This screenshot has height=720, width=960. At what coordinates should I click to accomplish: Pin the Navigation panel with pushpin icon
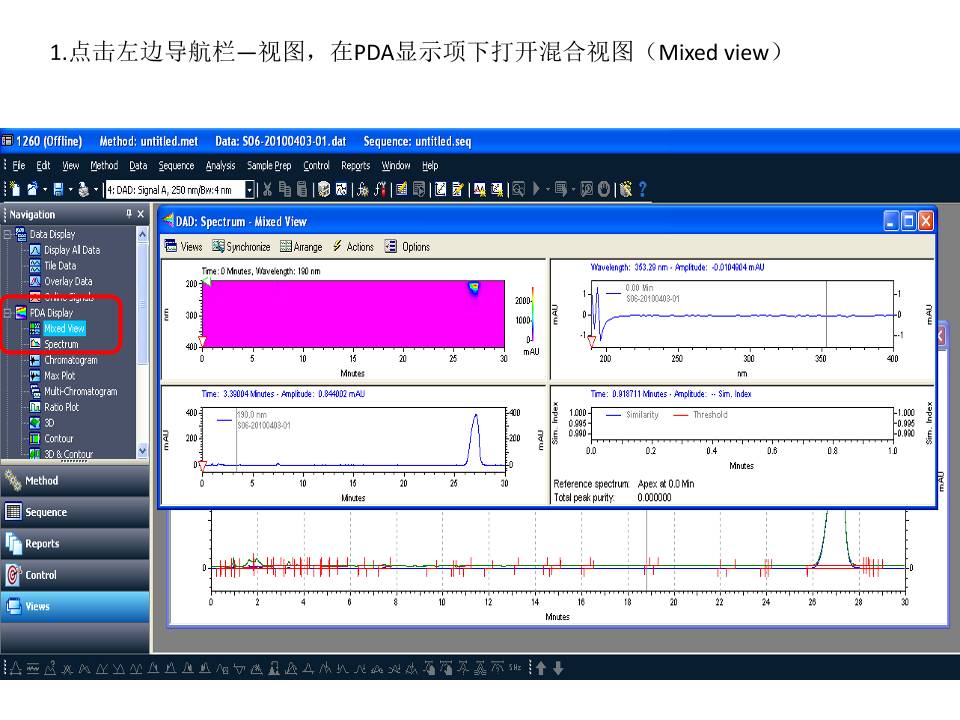pyautogui.click(x=128, y=214)
